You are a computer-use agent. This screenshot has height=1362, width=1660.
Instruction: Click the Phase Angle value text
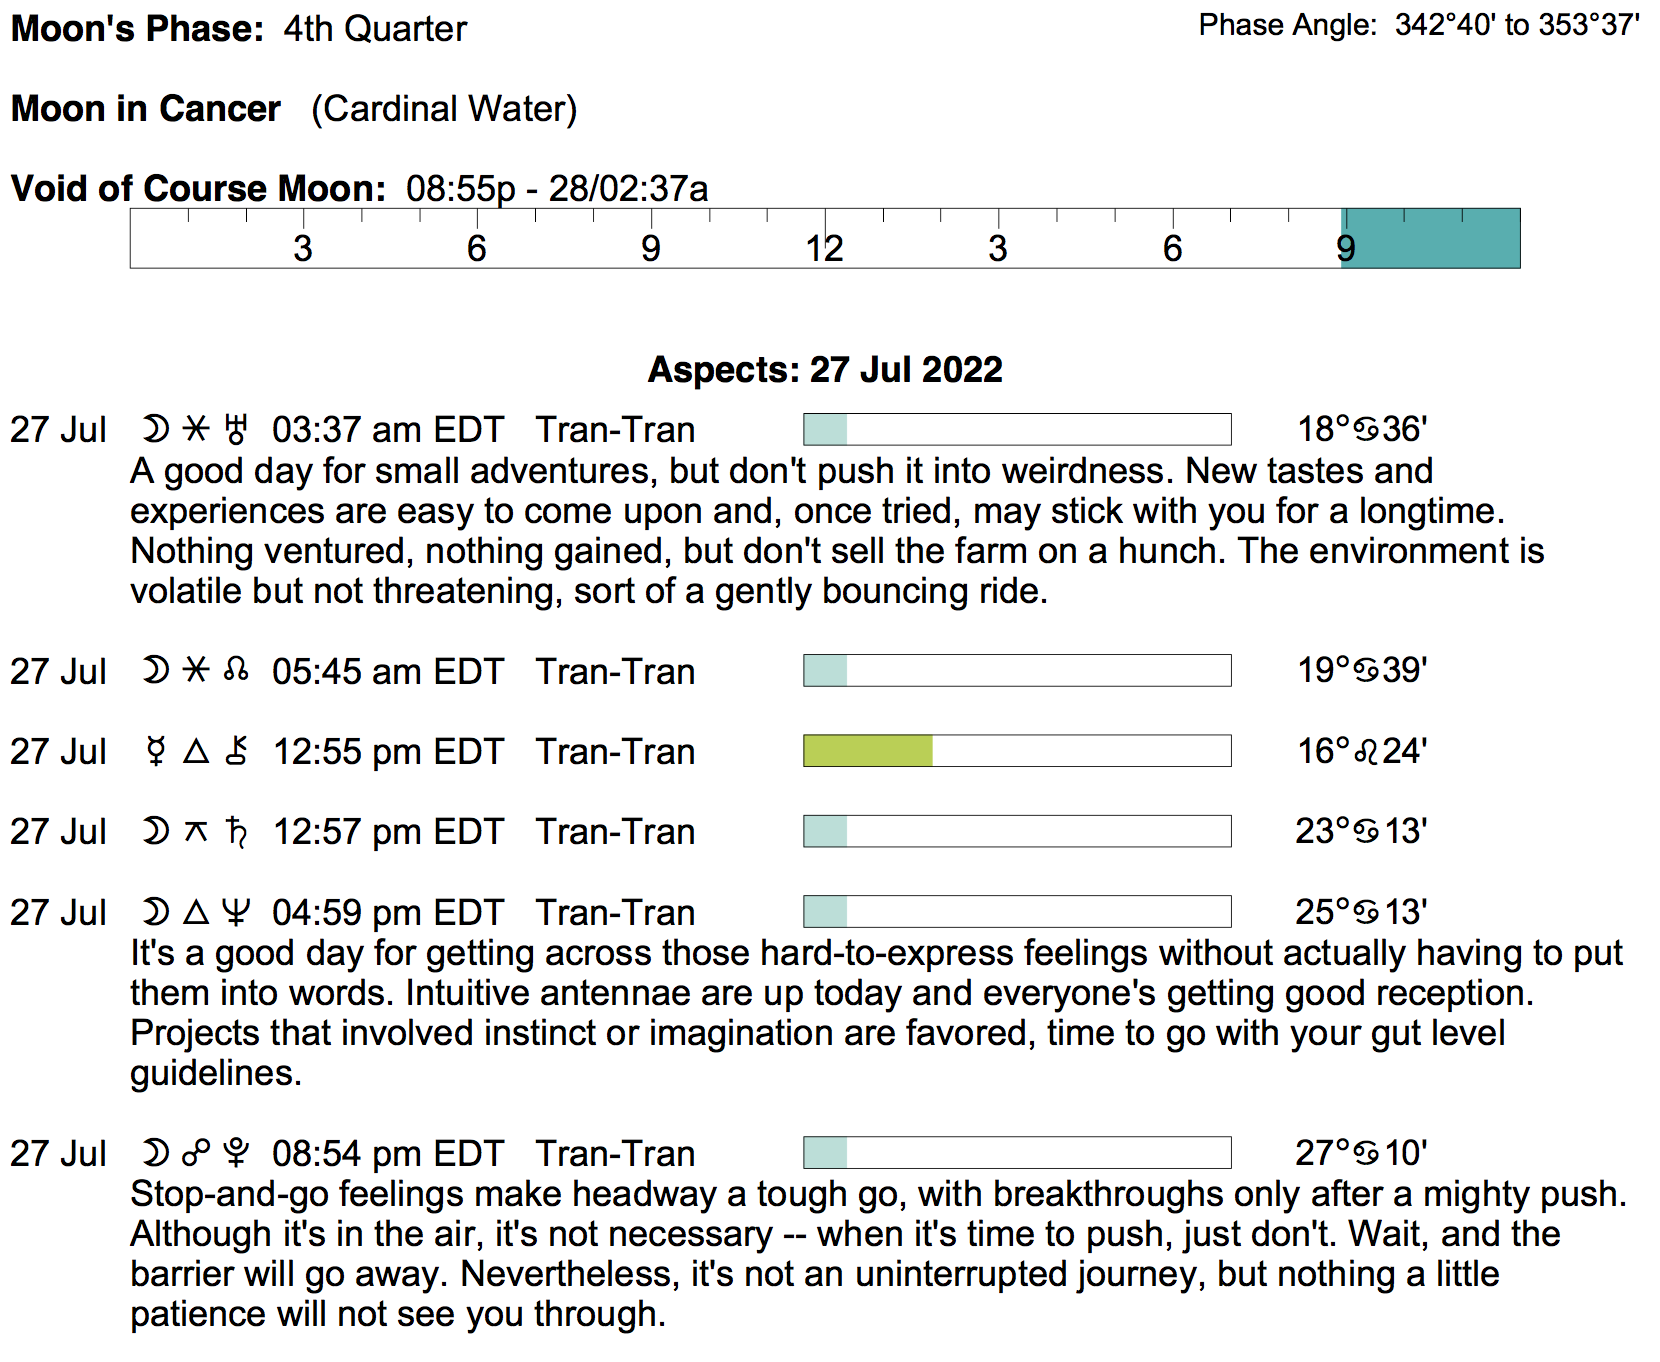click(x=1517, y=25)
